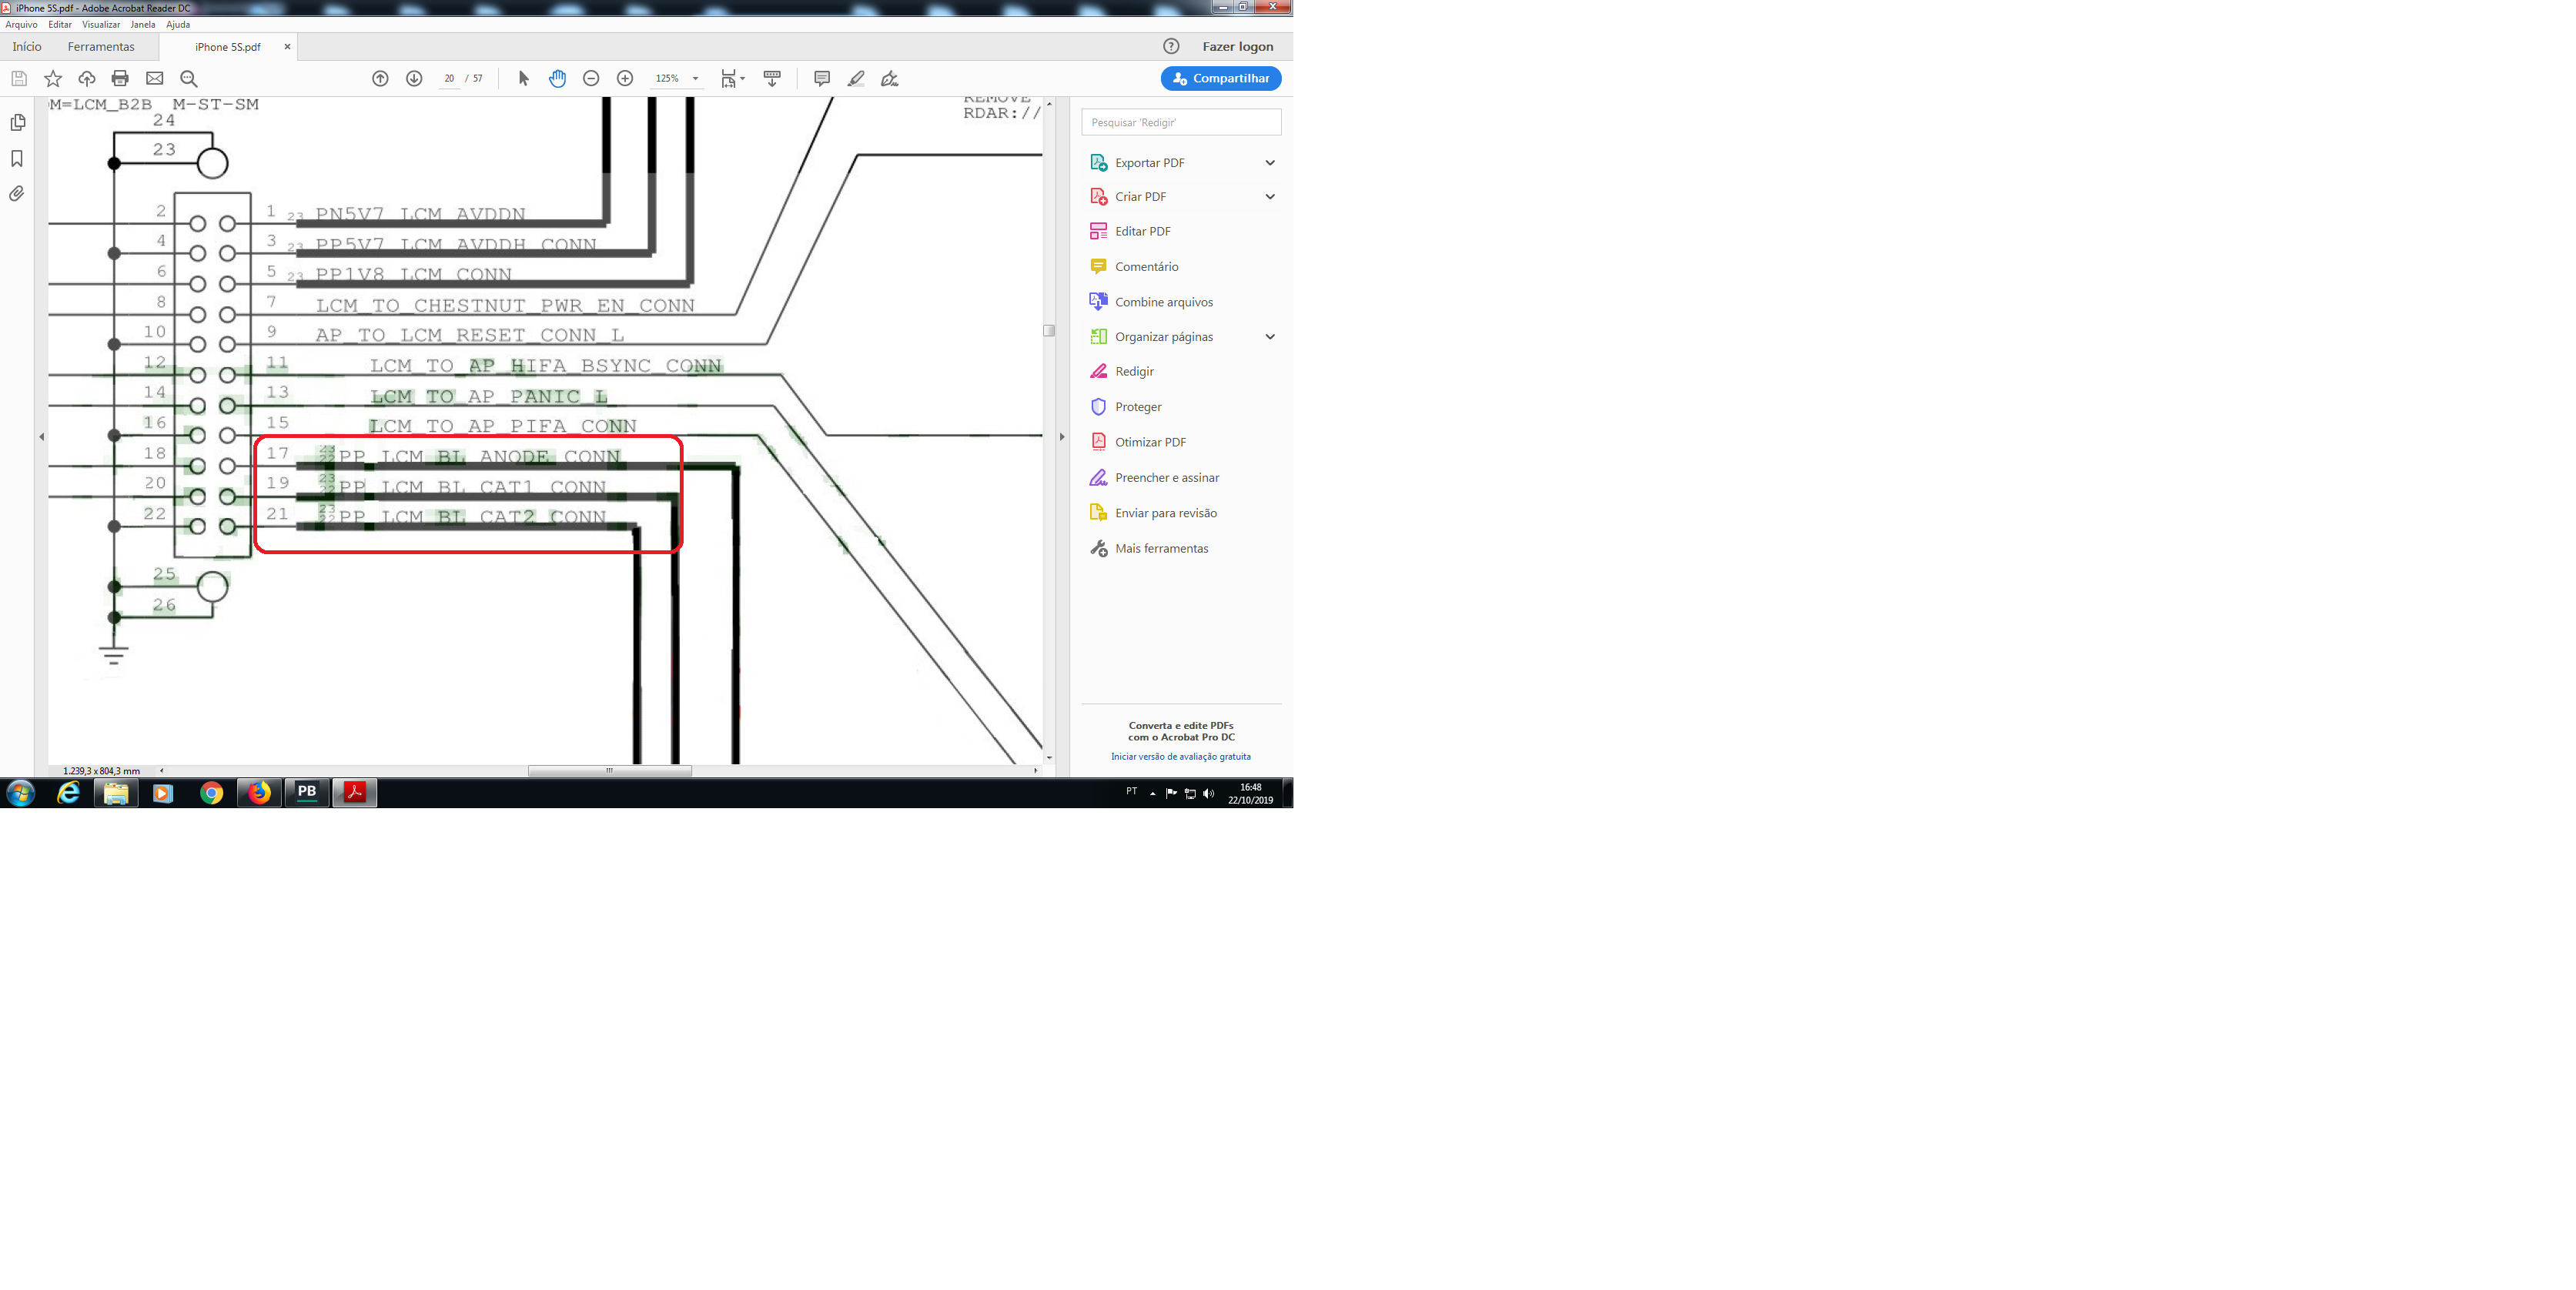Open the Exportar PDF tool

pyautogui.click(x=1149, y=162)
